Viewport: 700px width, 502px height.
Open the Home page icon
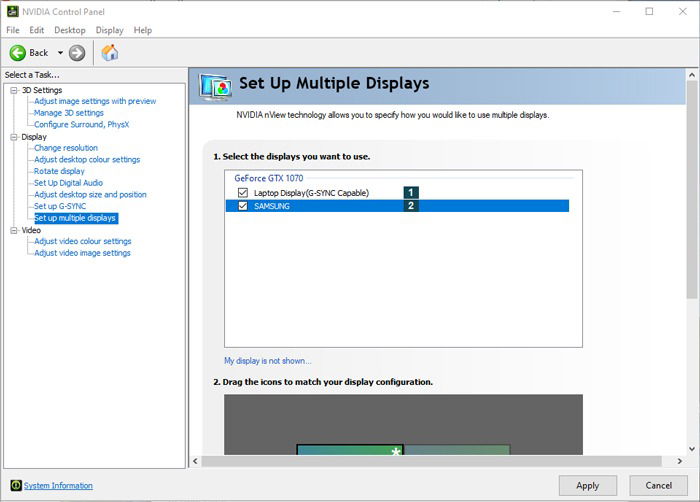tap(110, 53)
